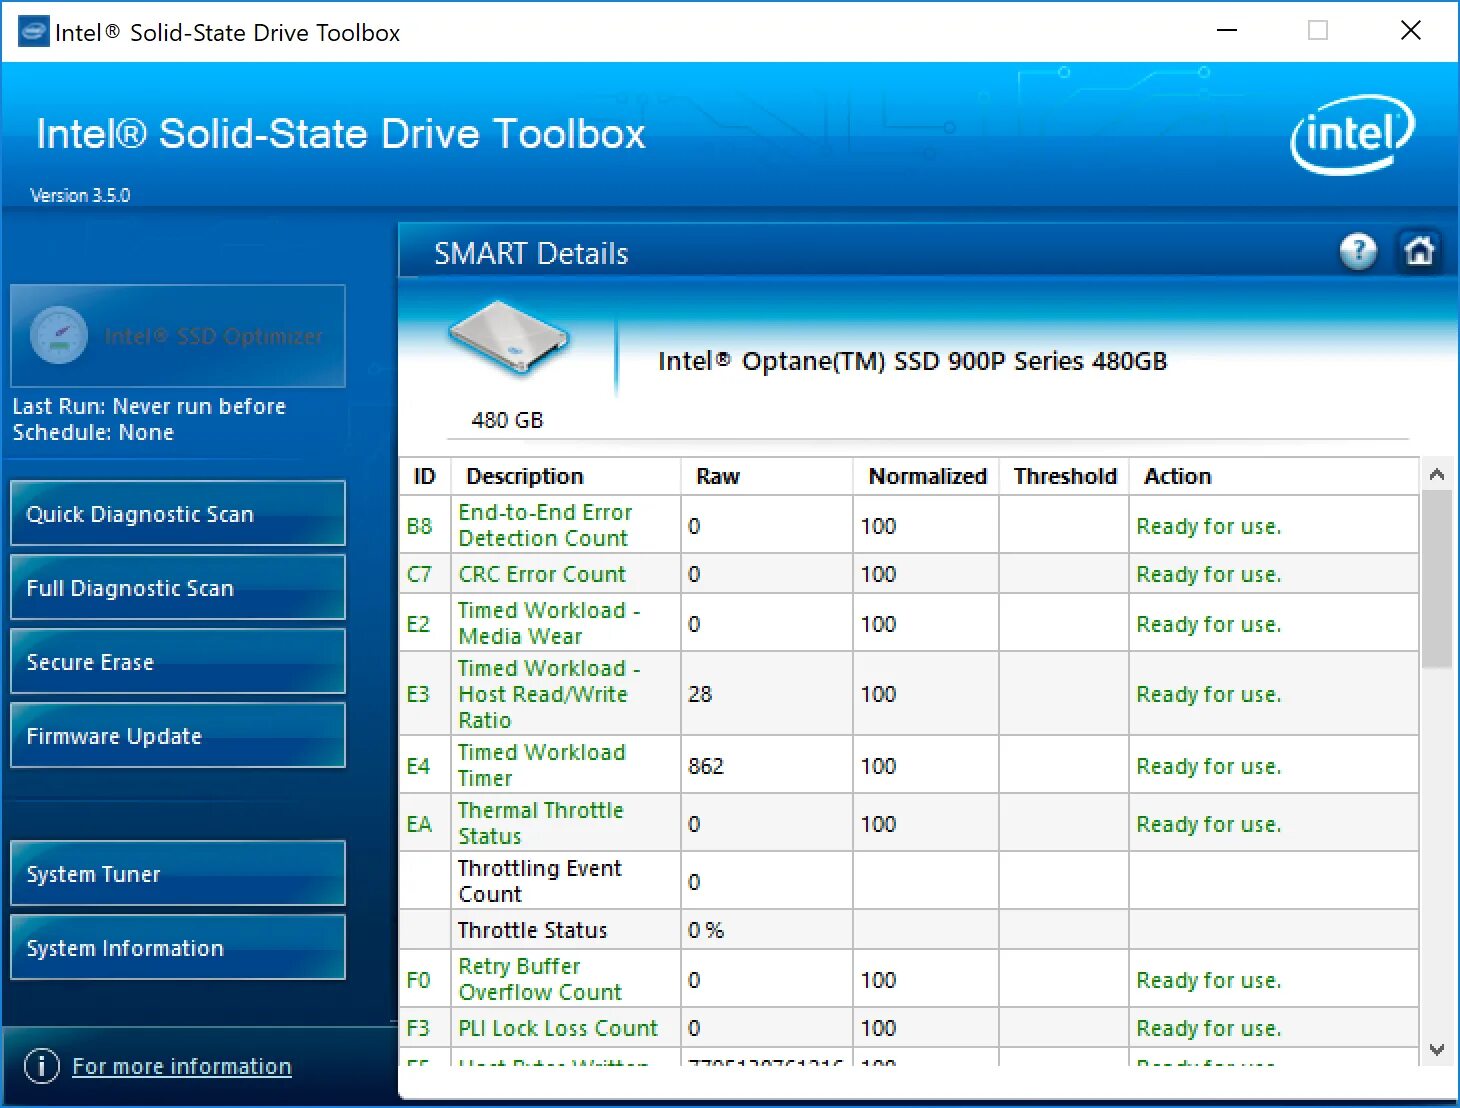This screenshot has height=1108, width=1460.
Task: Start the Full Diagnostic Scan
Action: pyautogui.click(x=178, y=588)
